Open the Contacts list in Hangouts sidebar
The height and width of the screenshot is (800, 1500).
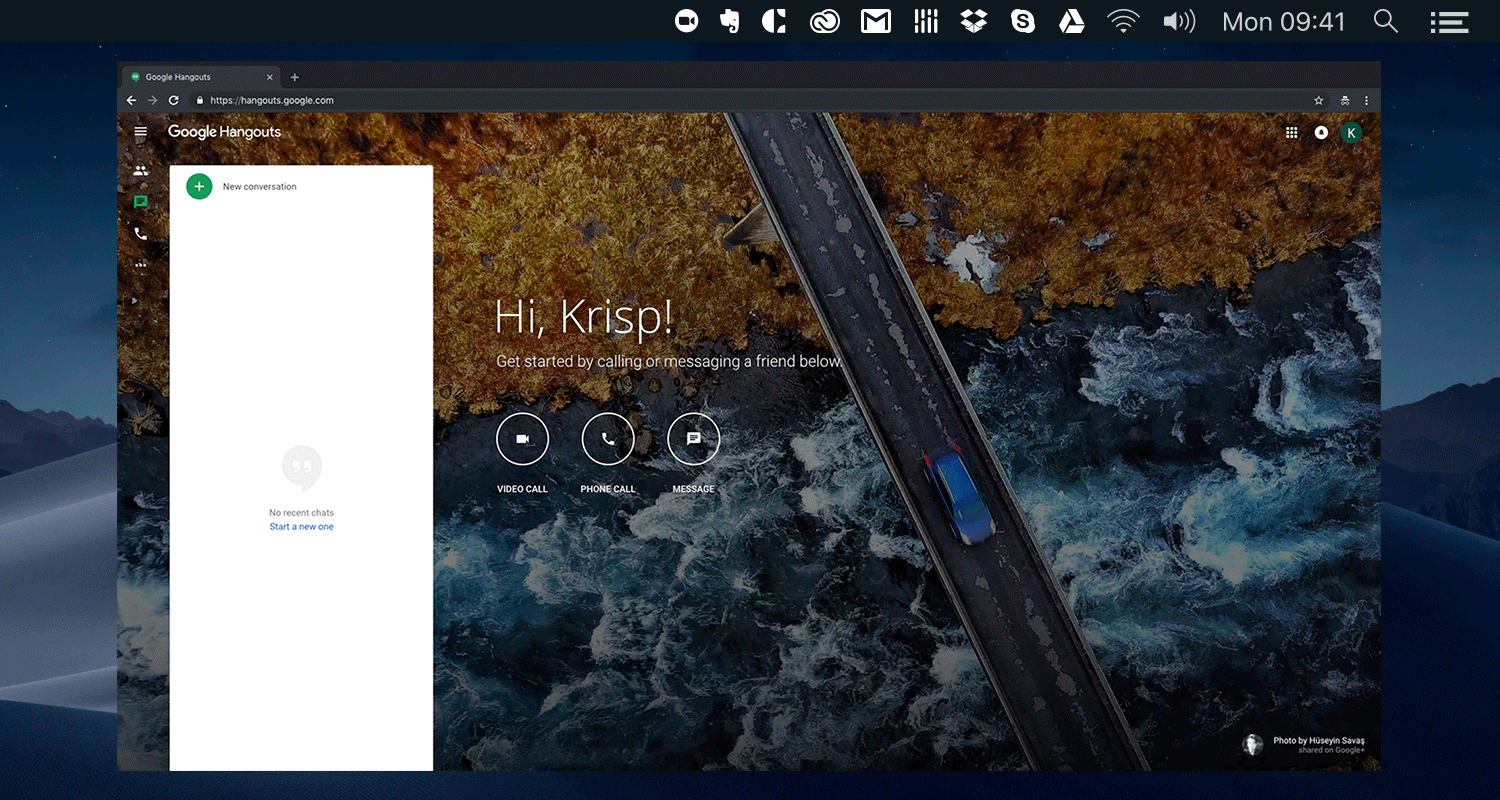click(141, 170)
